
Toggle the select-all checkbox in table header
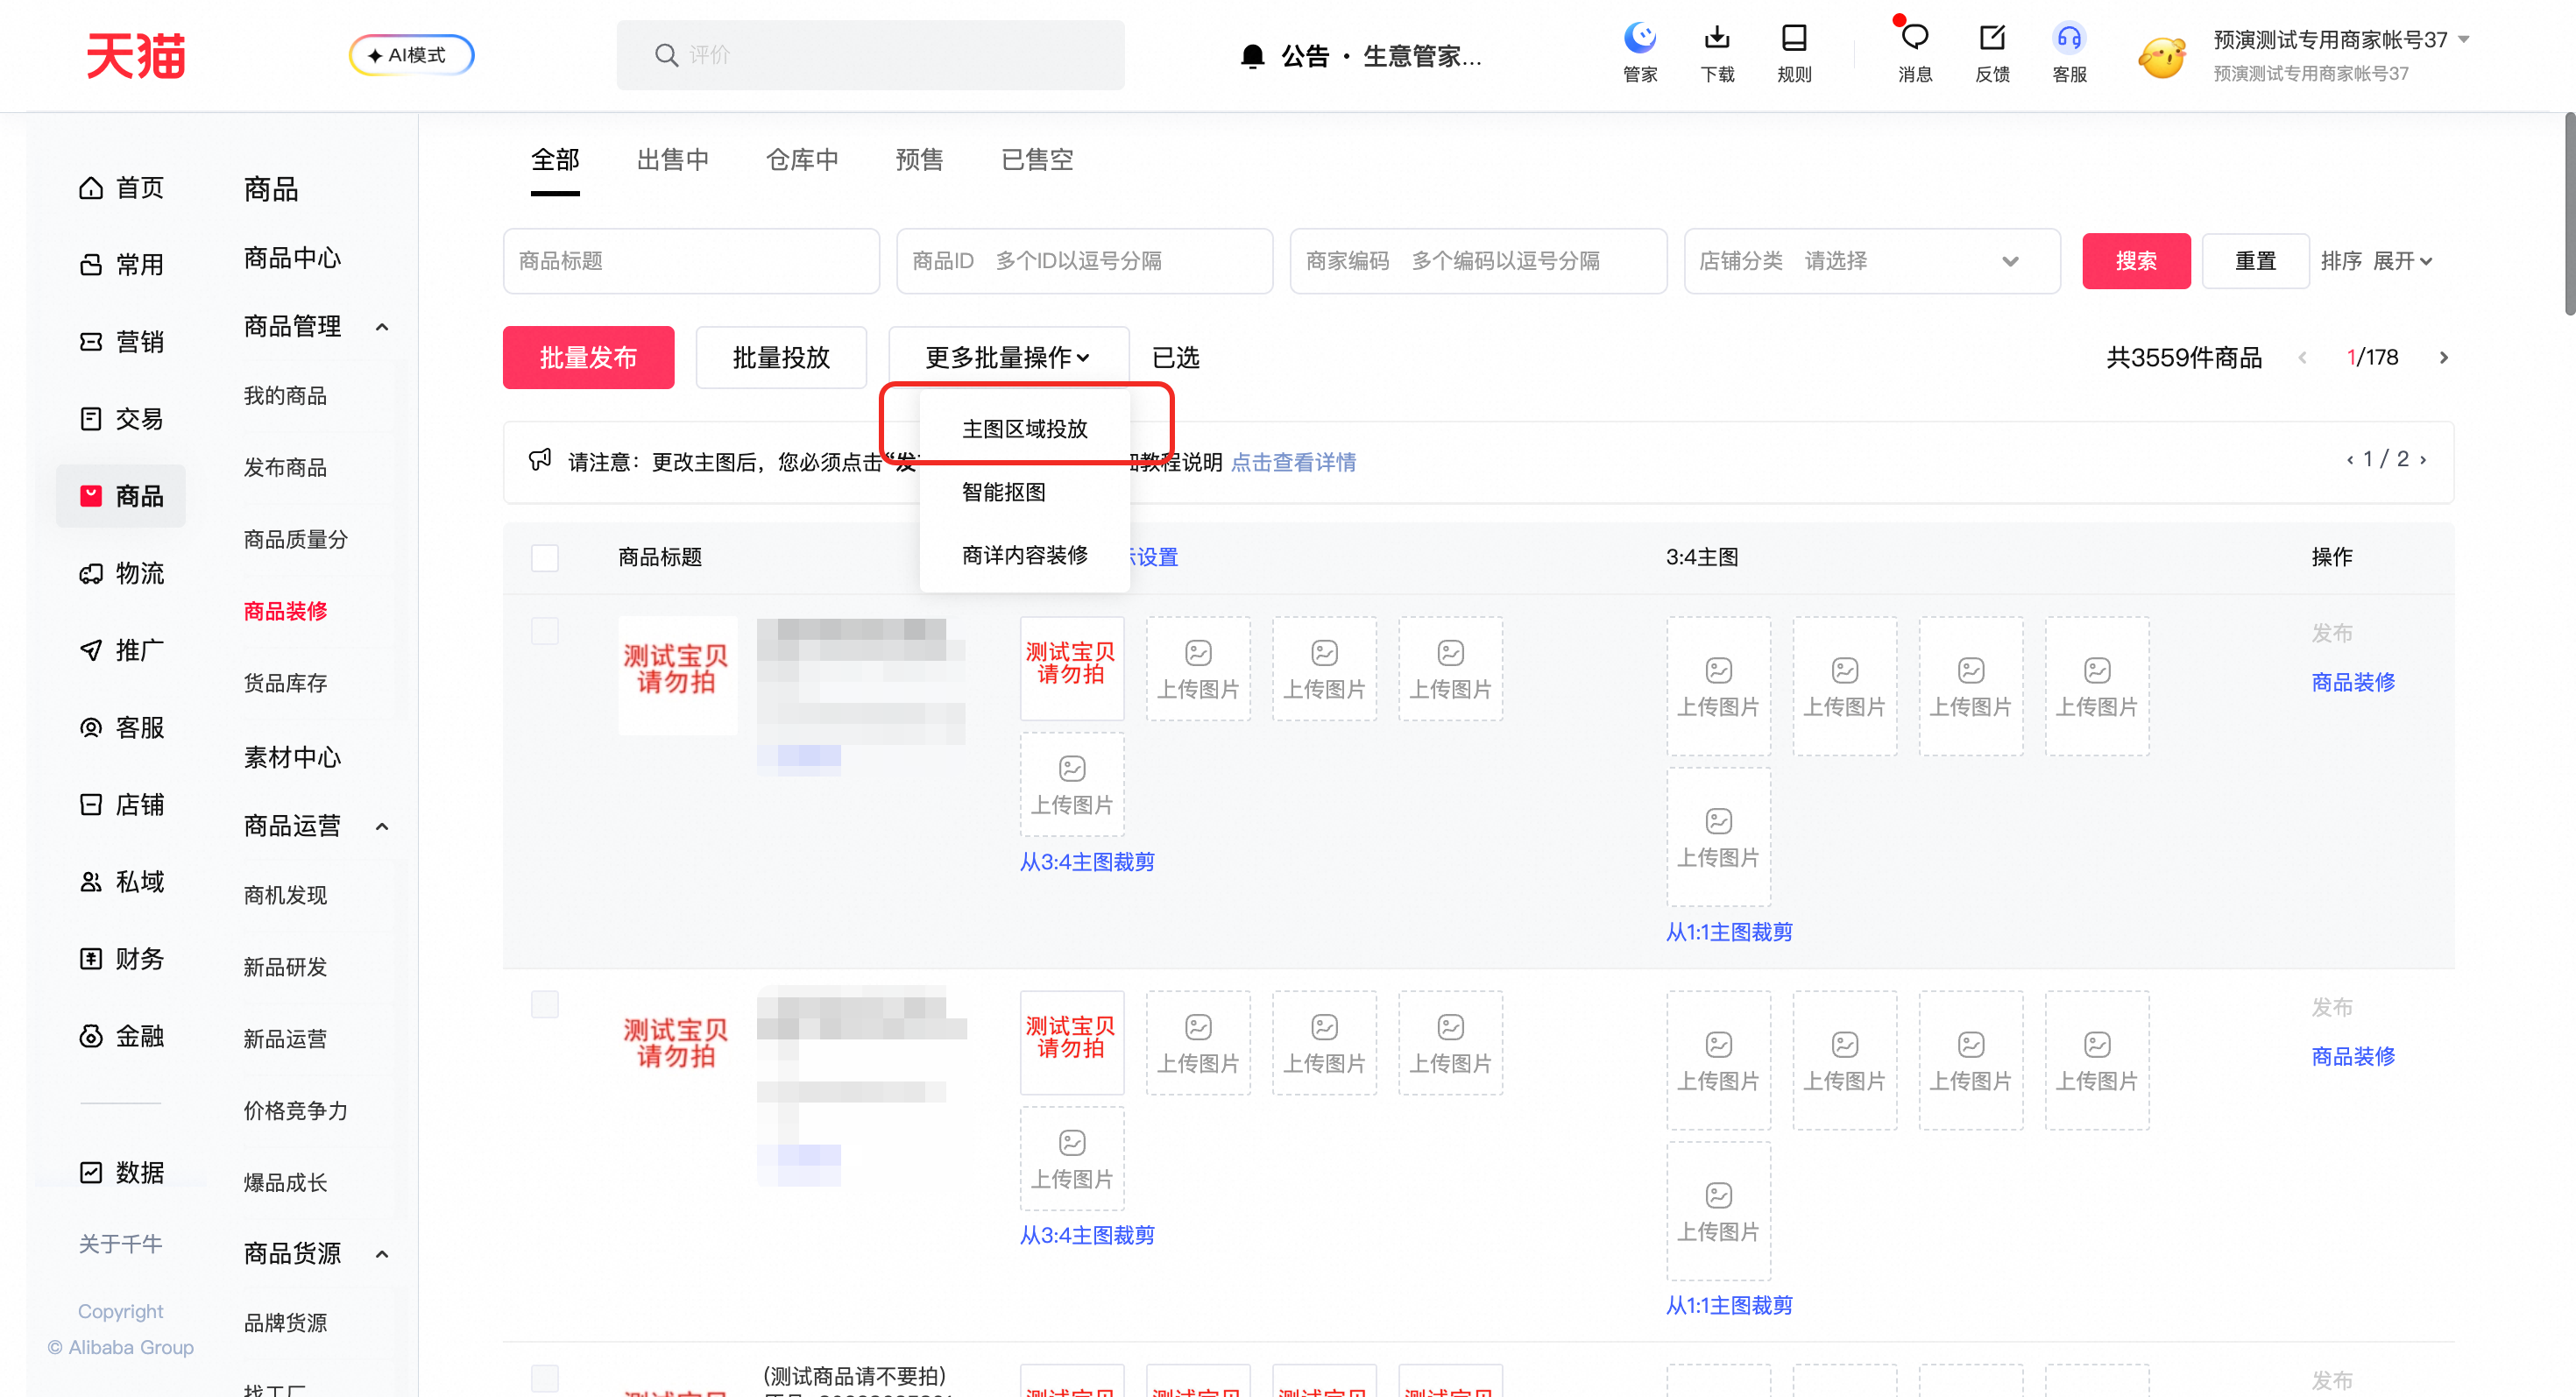pyautogui.click(x=545, y=557)
